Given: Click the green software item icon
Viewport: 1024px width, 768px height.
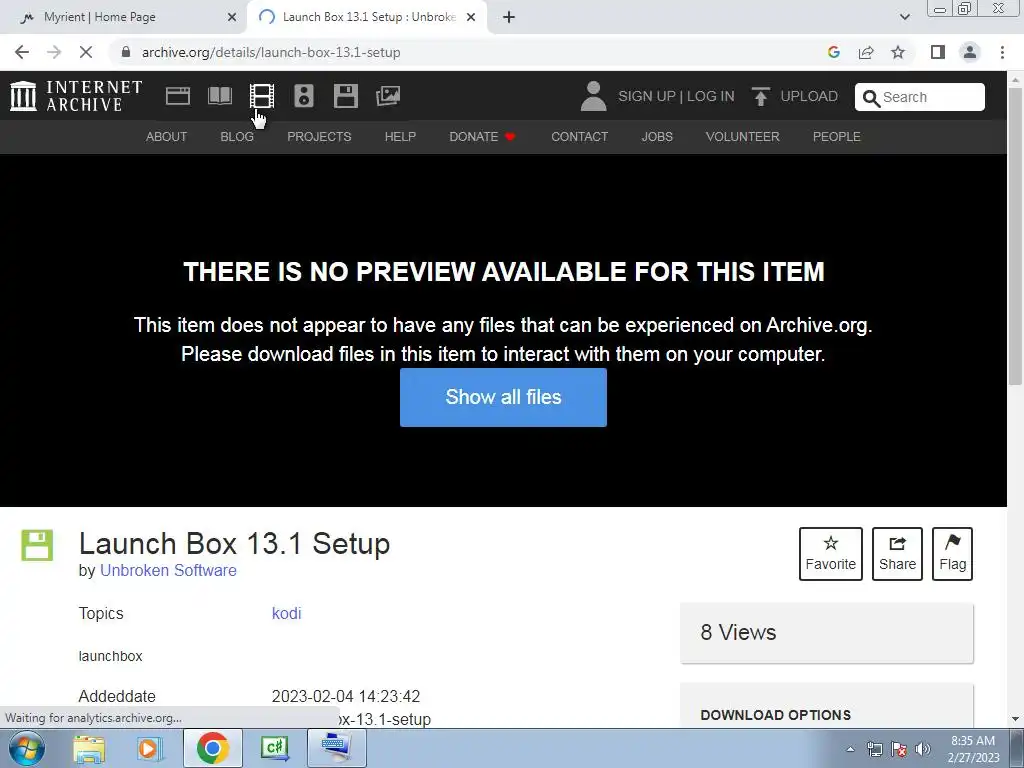Looking at the screenshot, I should pyautogui.click(x=37, y=545).
